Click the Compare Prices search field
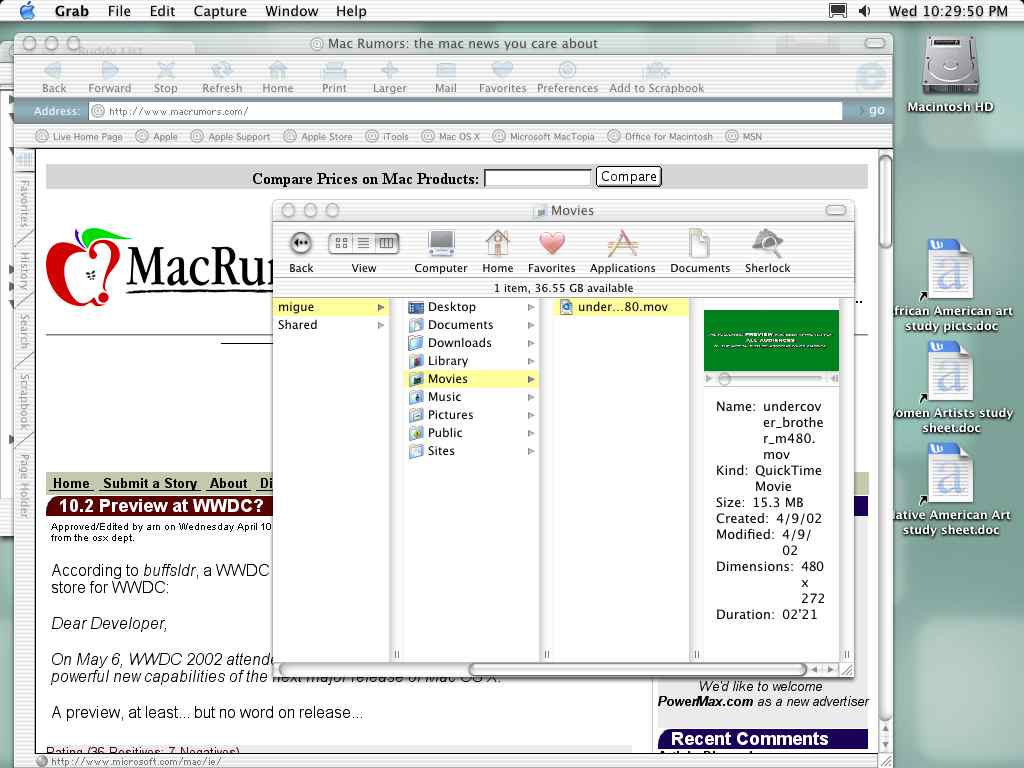The width and height of the screenshot is (1024, 768). (537, 178)
